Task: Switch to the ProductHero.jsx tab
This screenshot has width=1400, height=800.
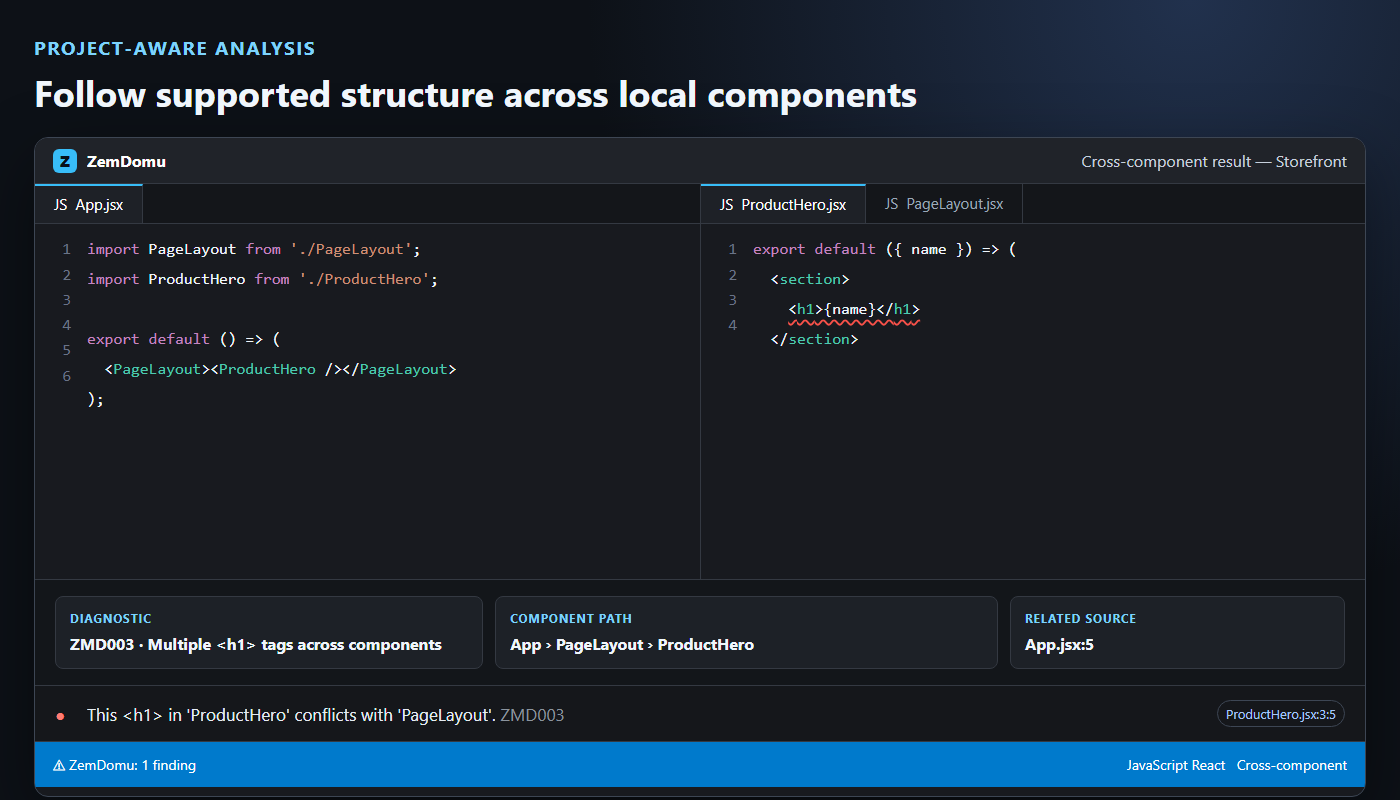Action: click(783, 204)
